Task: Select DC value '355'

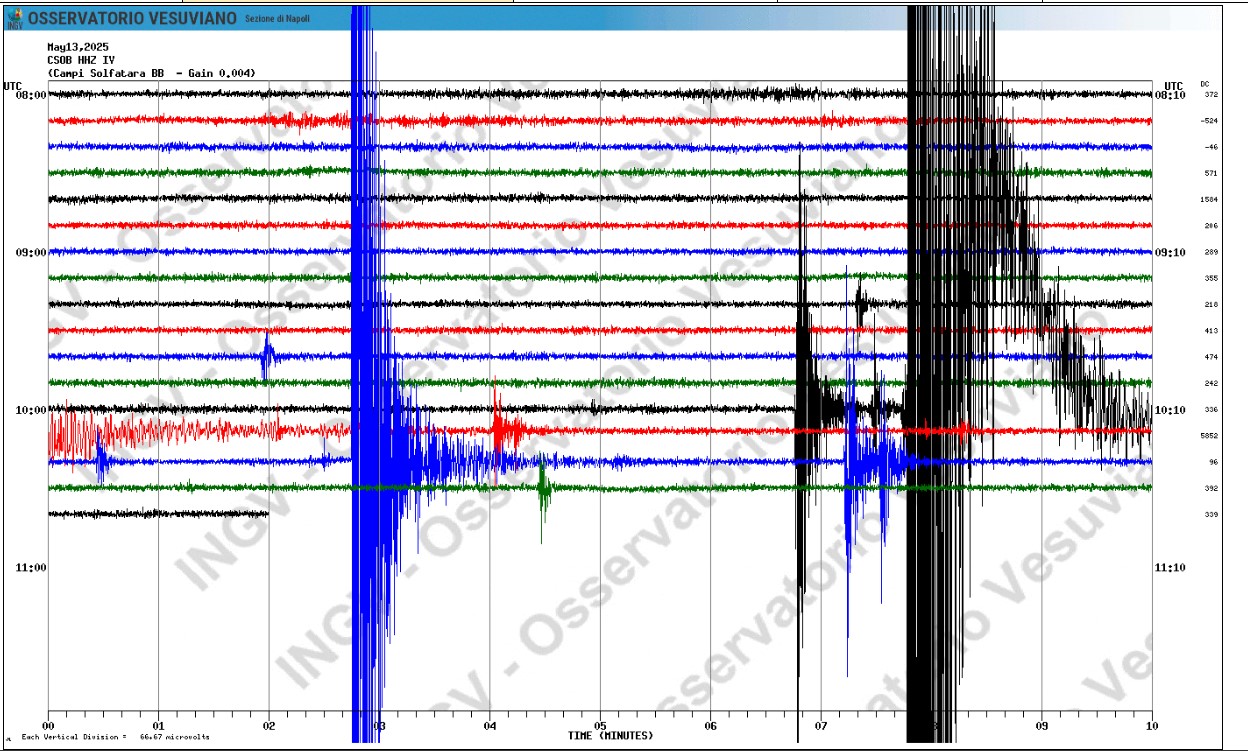Action: pos(1211,278)
